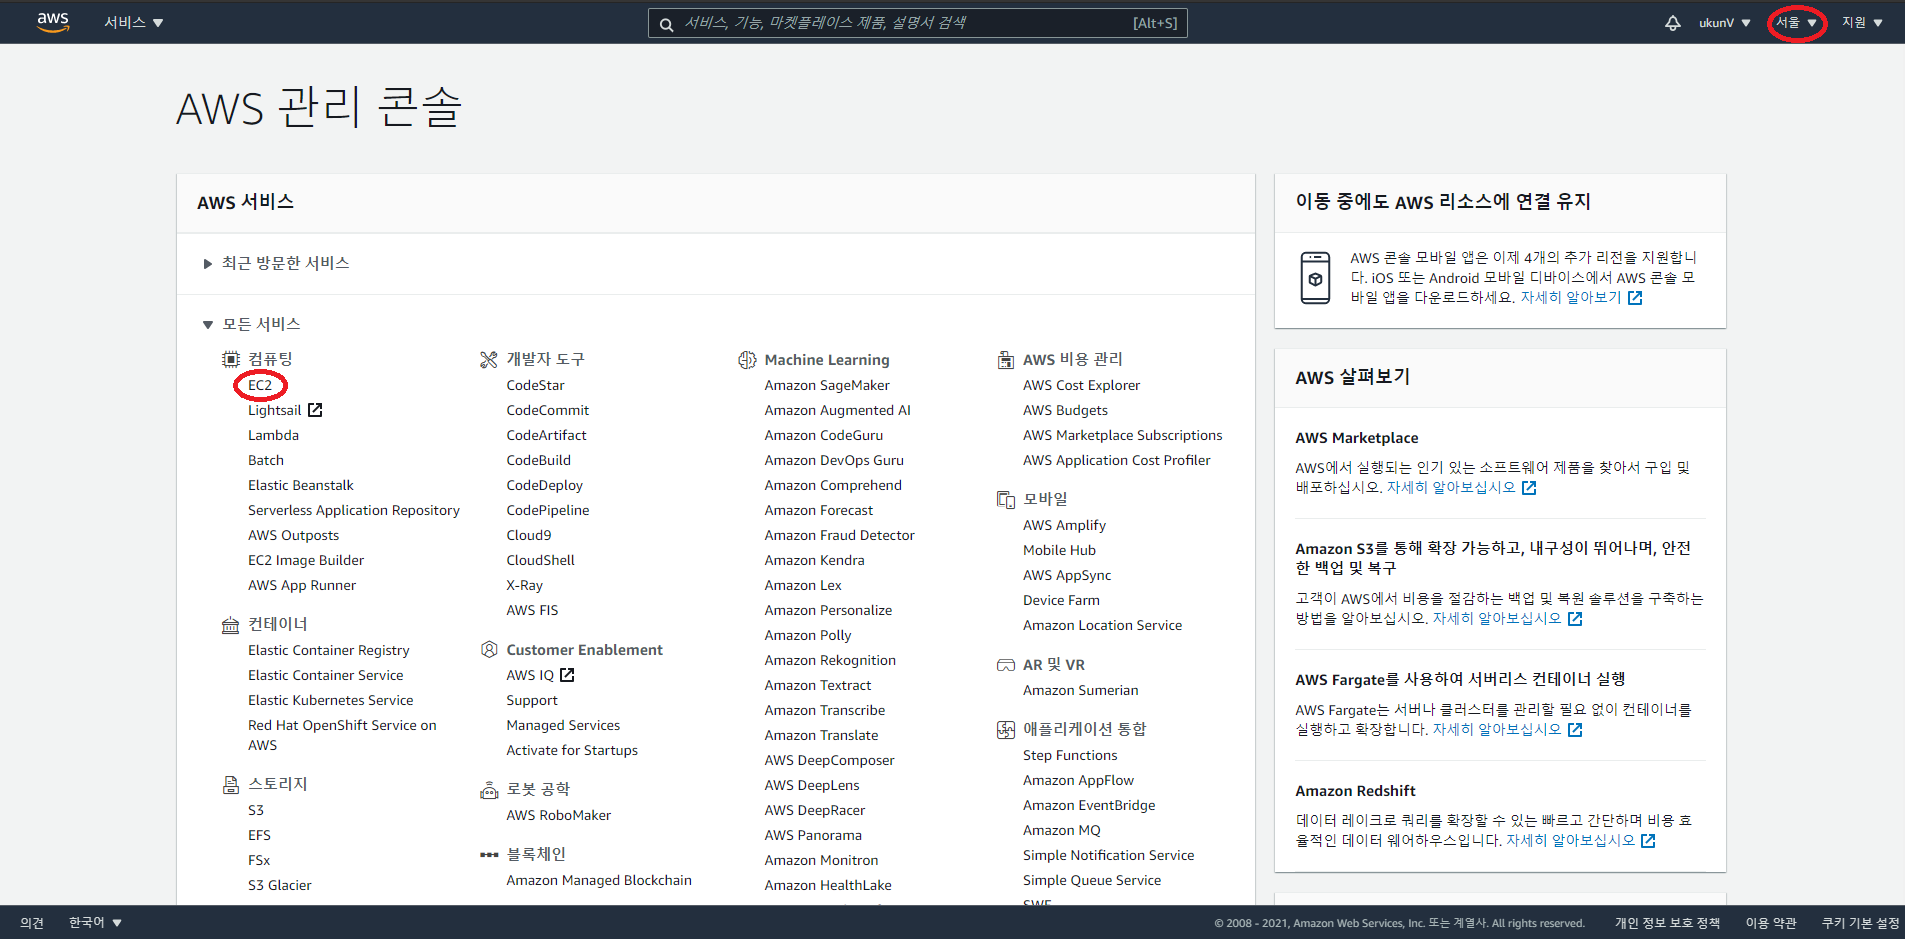
Task: Open Activate for Startups
Action: click(x=572, y=750)
